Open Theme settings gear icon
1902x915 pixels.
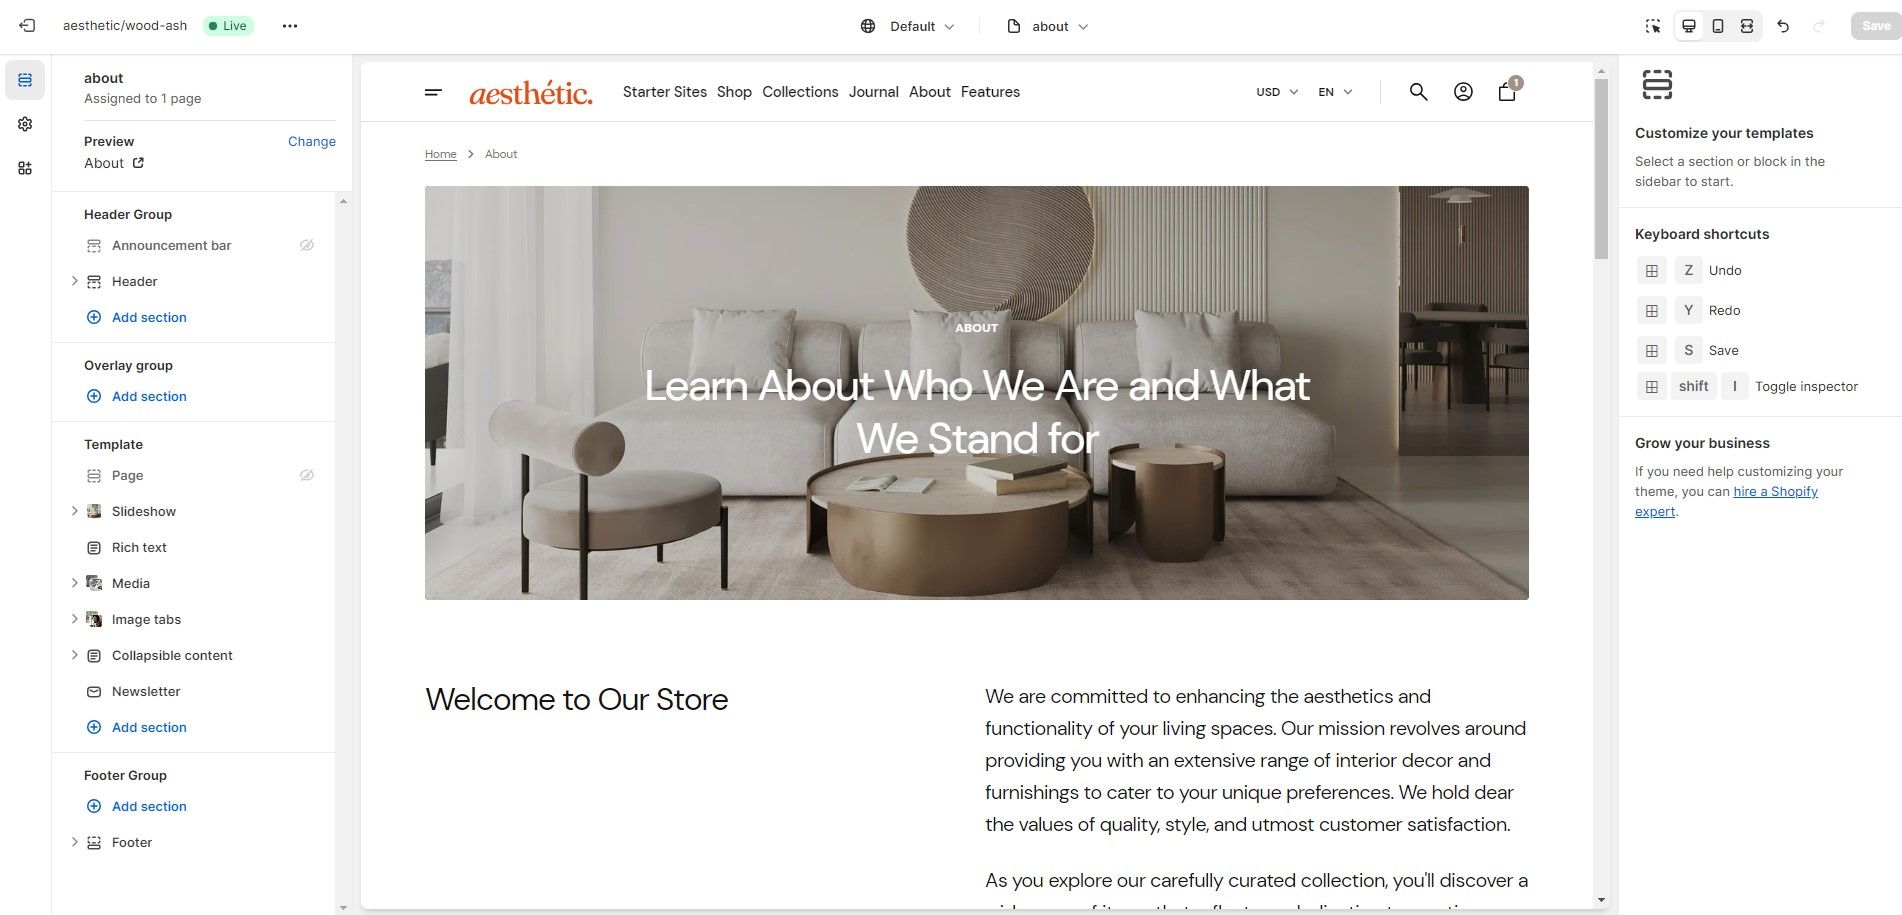point(25,124)
